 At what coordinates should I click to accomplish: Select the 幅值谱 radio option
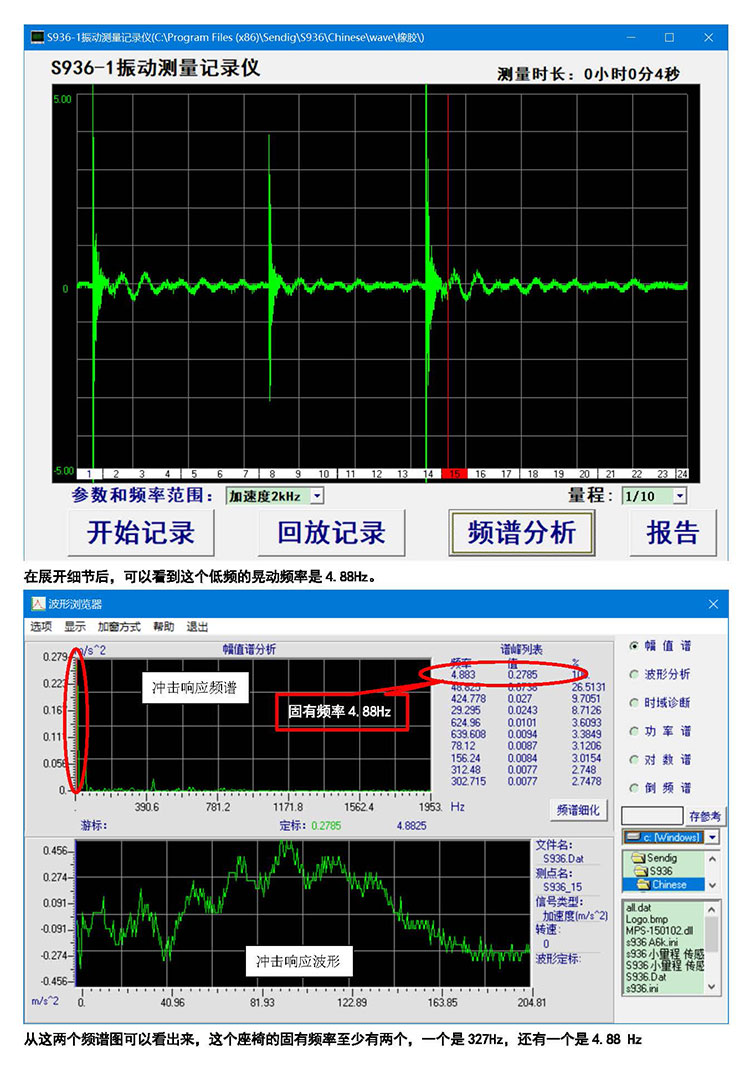click(x=634, y=646)
